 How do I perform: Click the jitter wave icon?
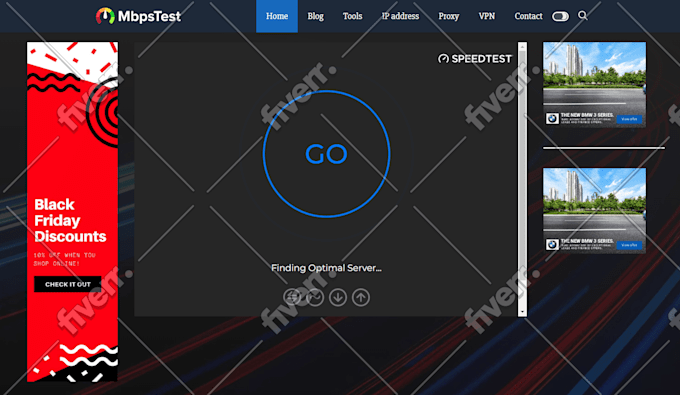(x=315, y=297)
